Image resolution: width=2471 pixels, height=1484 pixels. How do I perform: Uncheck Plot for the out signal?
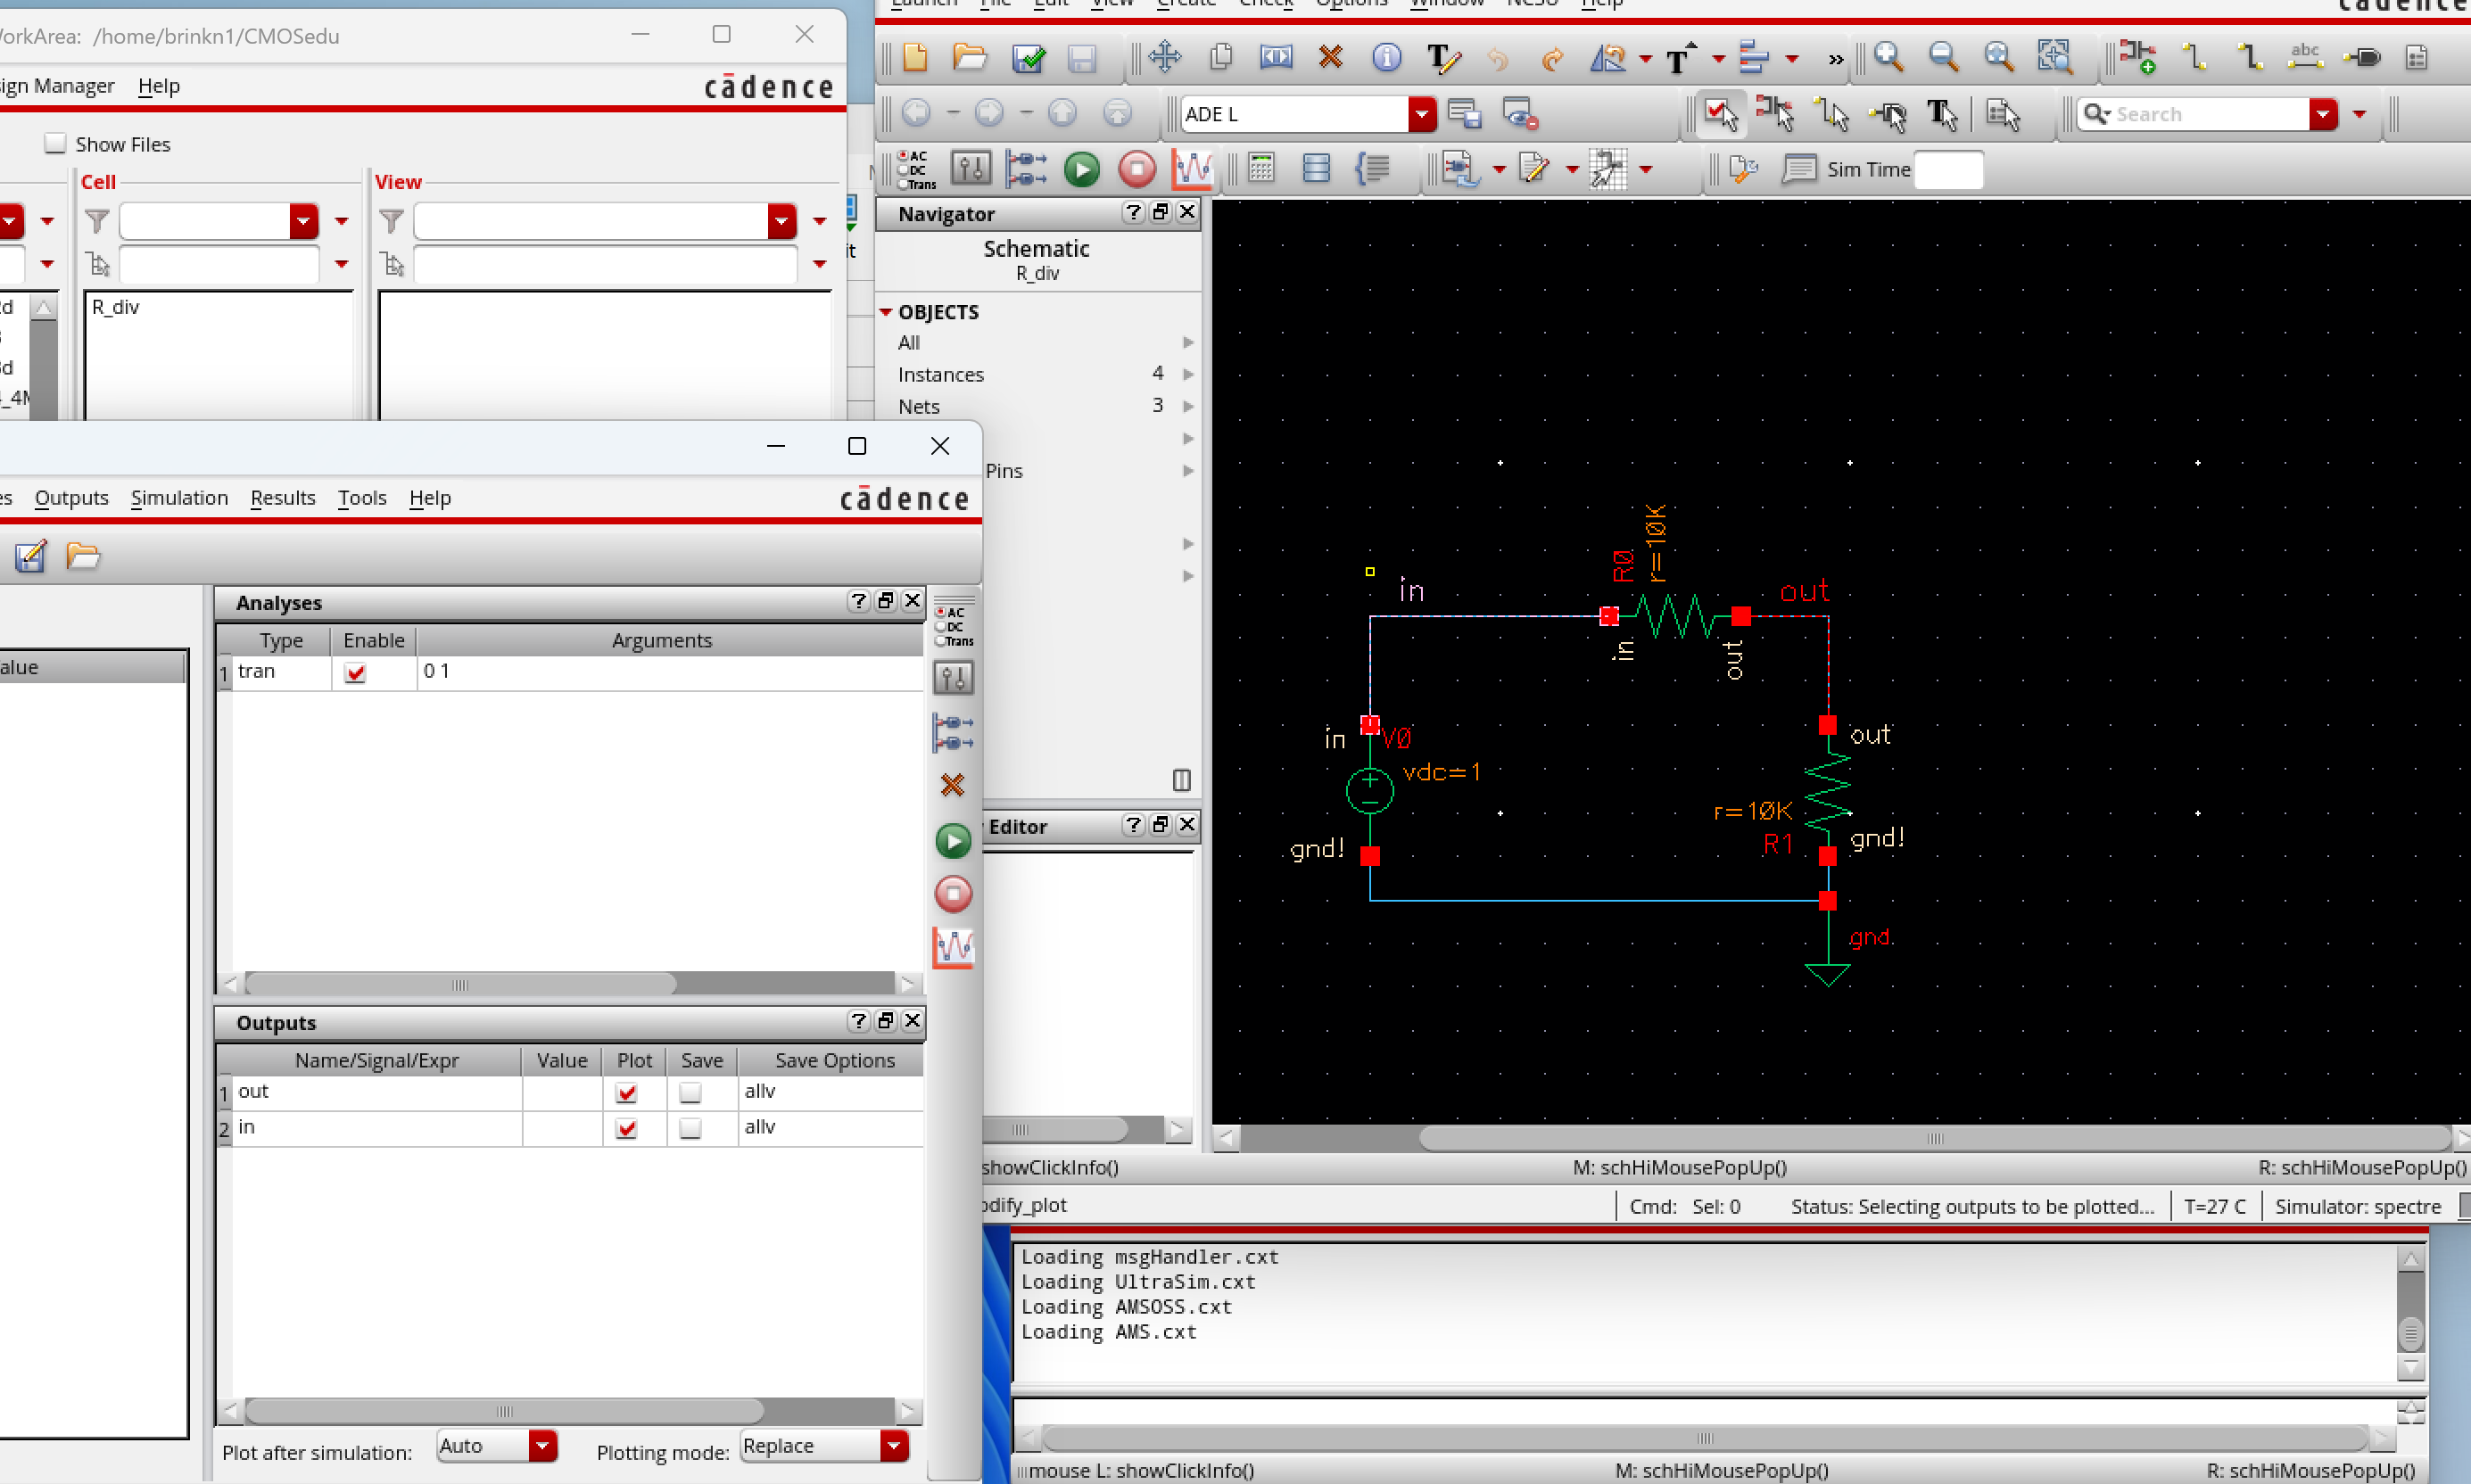(626, 1092)
